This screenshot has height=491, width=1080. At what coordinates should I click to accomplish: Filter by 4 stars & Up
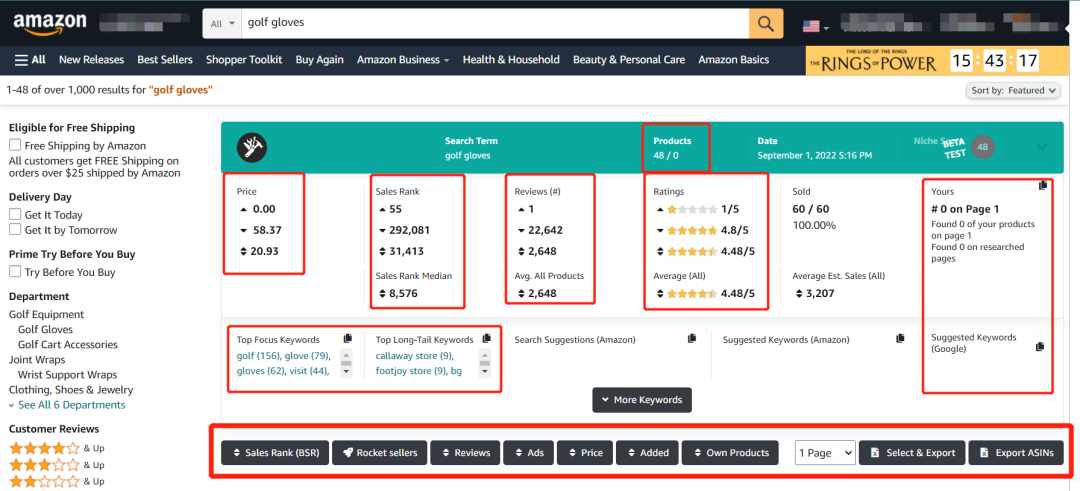pos(56,448)
